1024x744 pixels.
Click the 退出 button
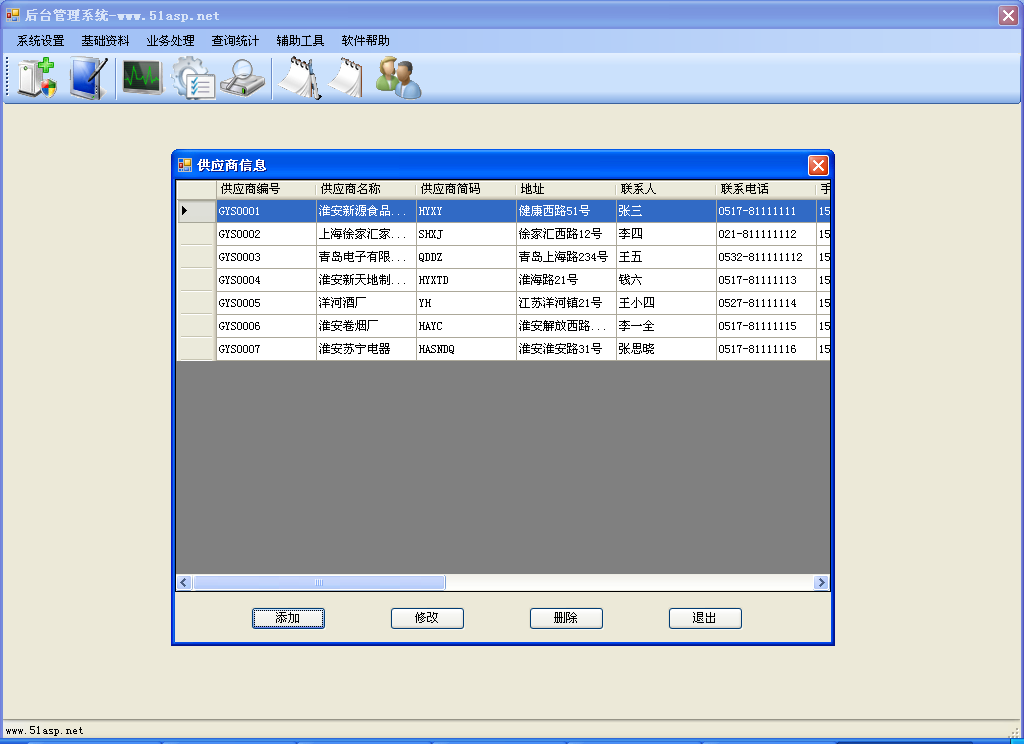(x=705, y=618)
